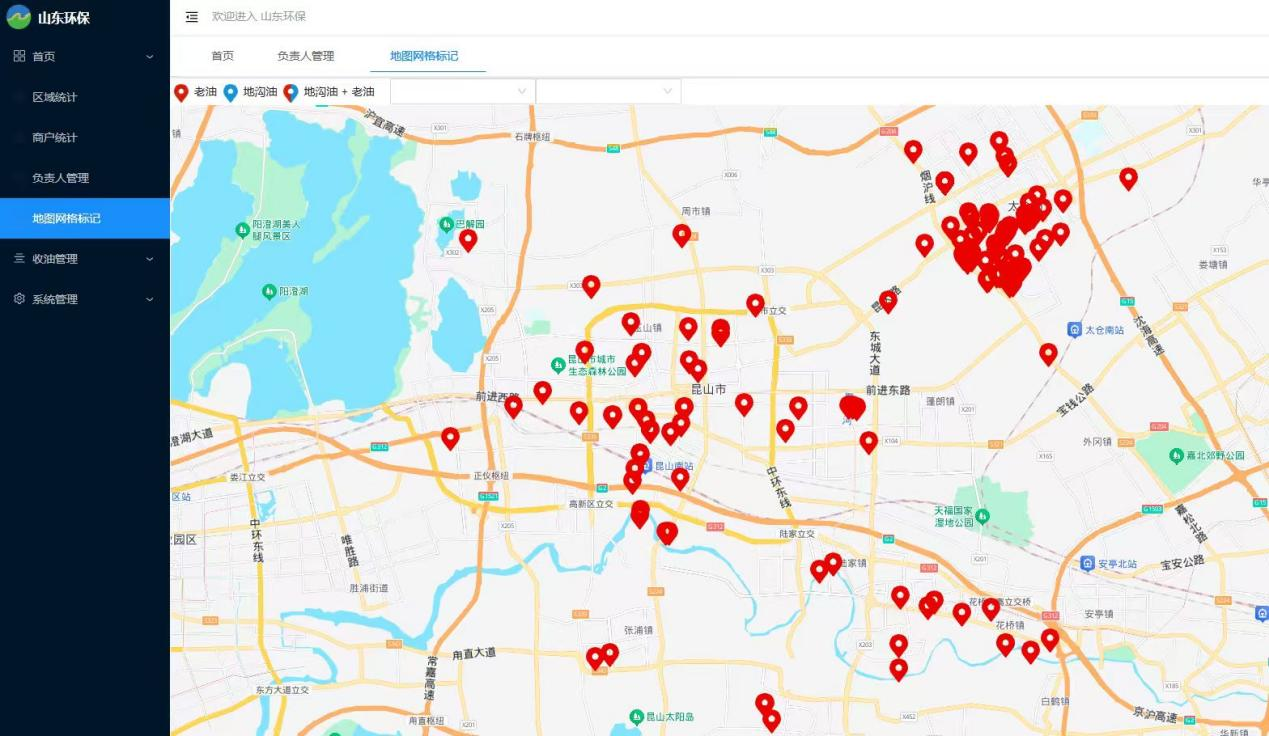Open the first empty filter dropdown
Image resolution: width=1269 pixels, height=736 pixels.
(x=462, y=91)
